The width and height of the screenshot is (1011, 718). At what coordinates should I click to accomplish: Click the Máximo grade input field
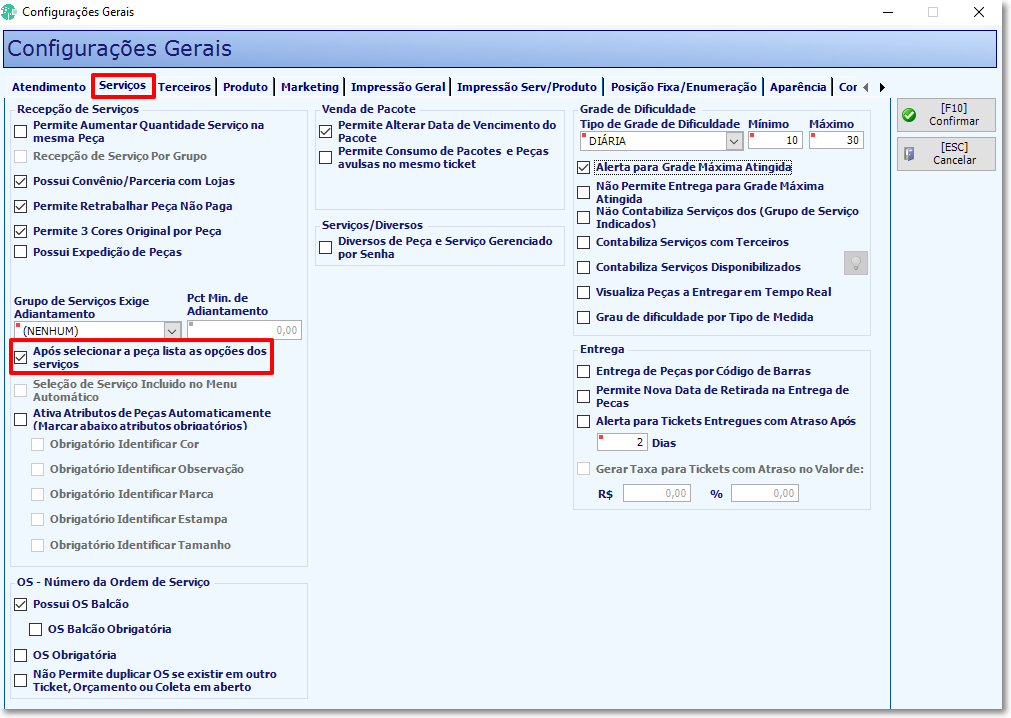(x=836, y=141)
